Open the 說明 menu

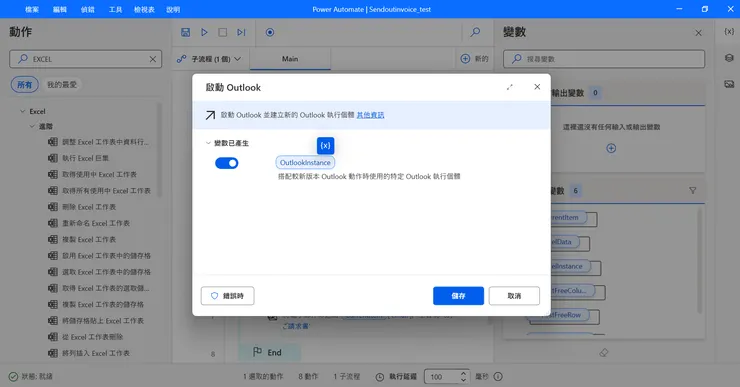pyautogui.click(x=173, y=9)
